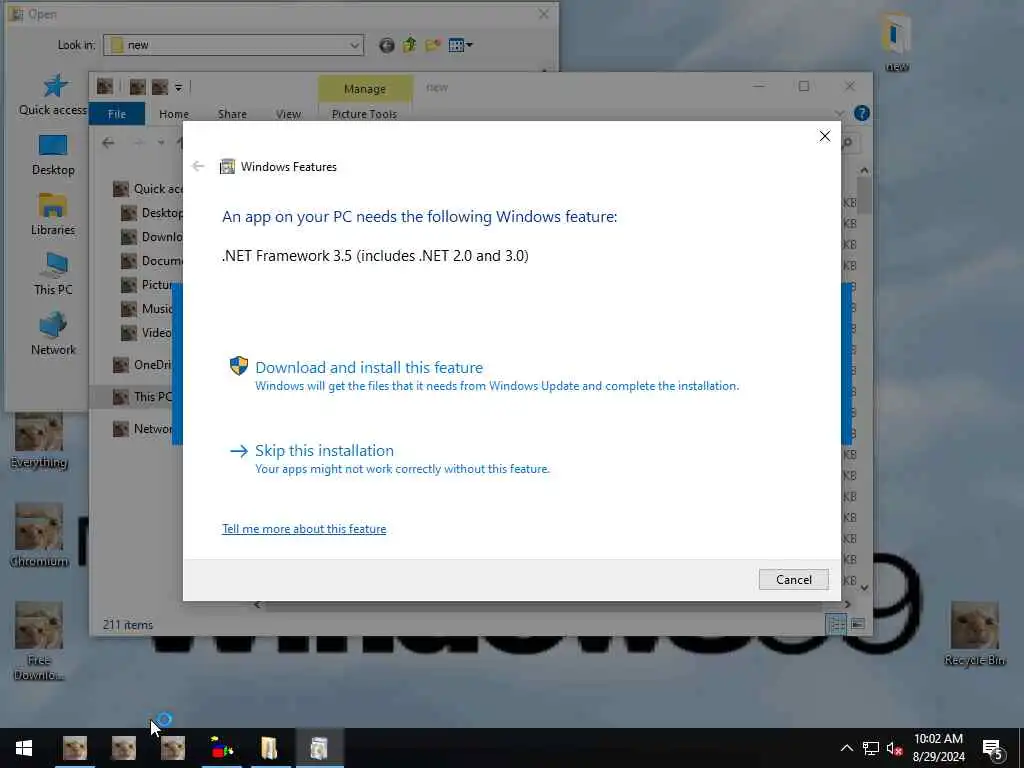
Task: Open the File tab in Explorer window
Action: coord(117,114)
